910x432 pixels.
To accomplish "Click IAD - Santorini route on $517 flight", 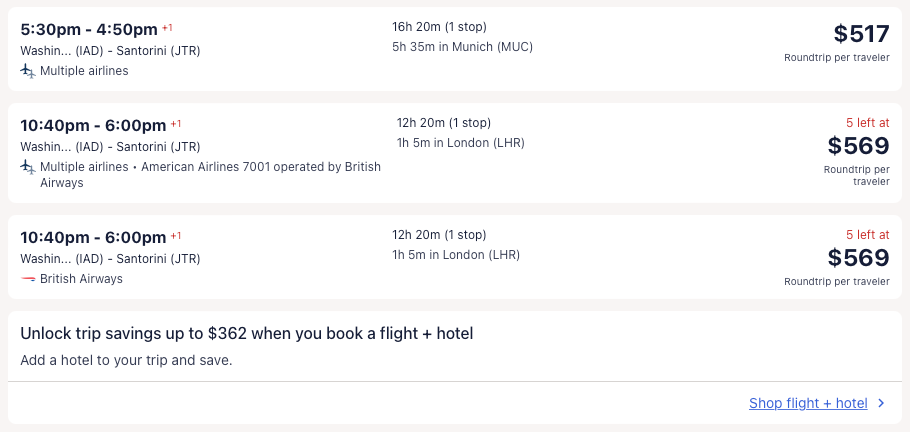I will [110, 51].
